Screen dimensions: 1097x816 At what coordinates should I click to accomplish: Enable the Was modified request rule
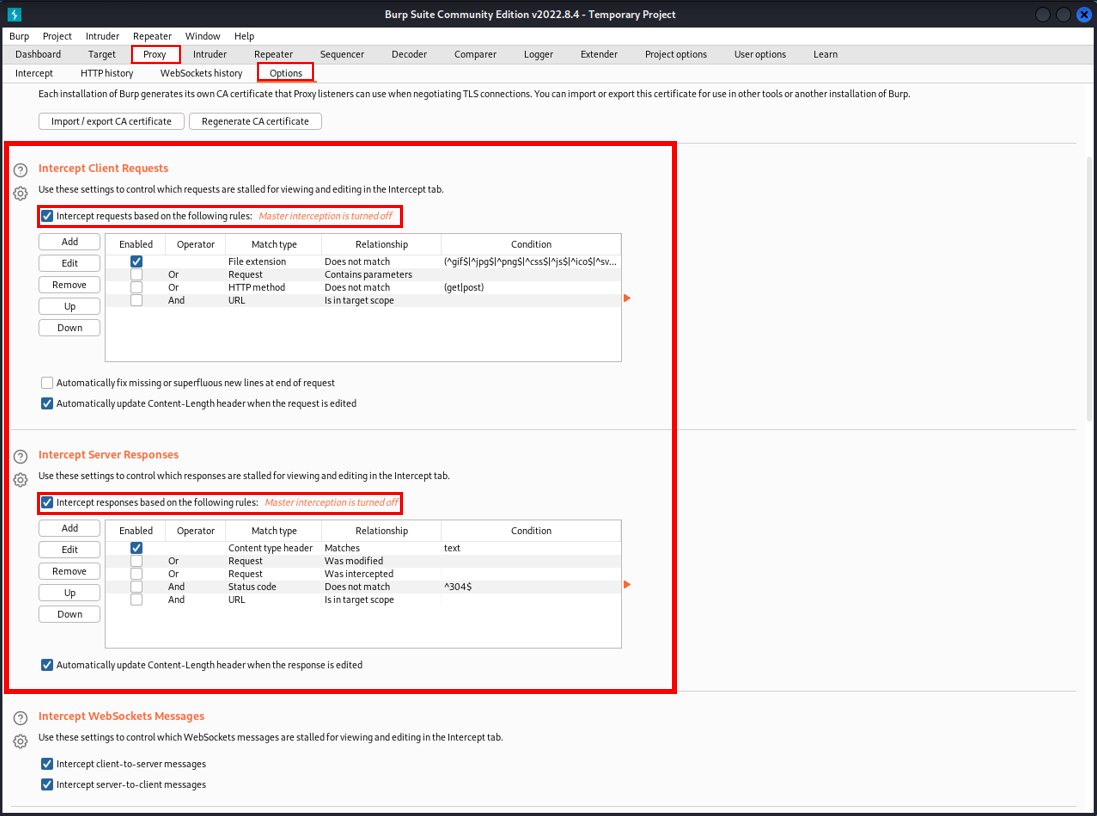136,561
